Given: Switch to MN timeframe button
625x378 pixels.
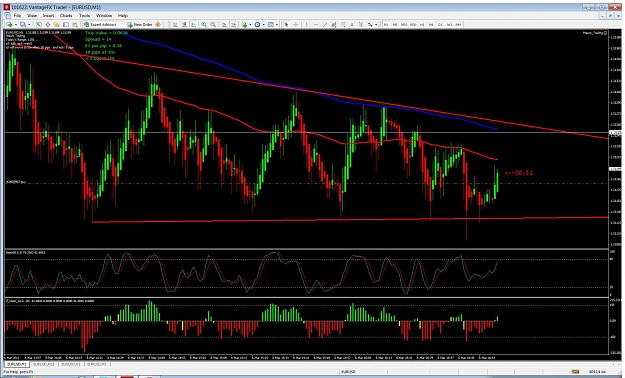Looking at the screenshot, I should 458,24.
